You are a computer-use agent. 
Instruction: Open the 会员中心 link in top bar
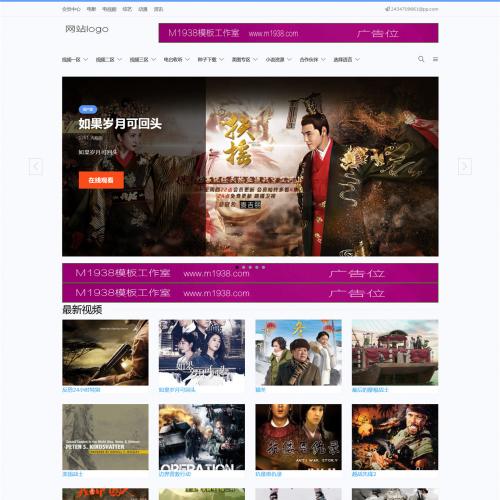[x=71, y=9]
